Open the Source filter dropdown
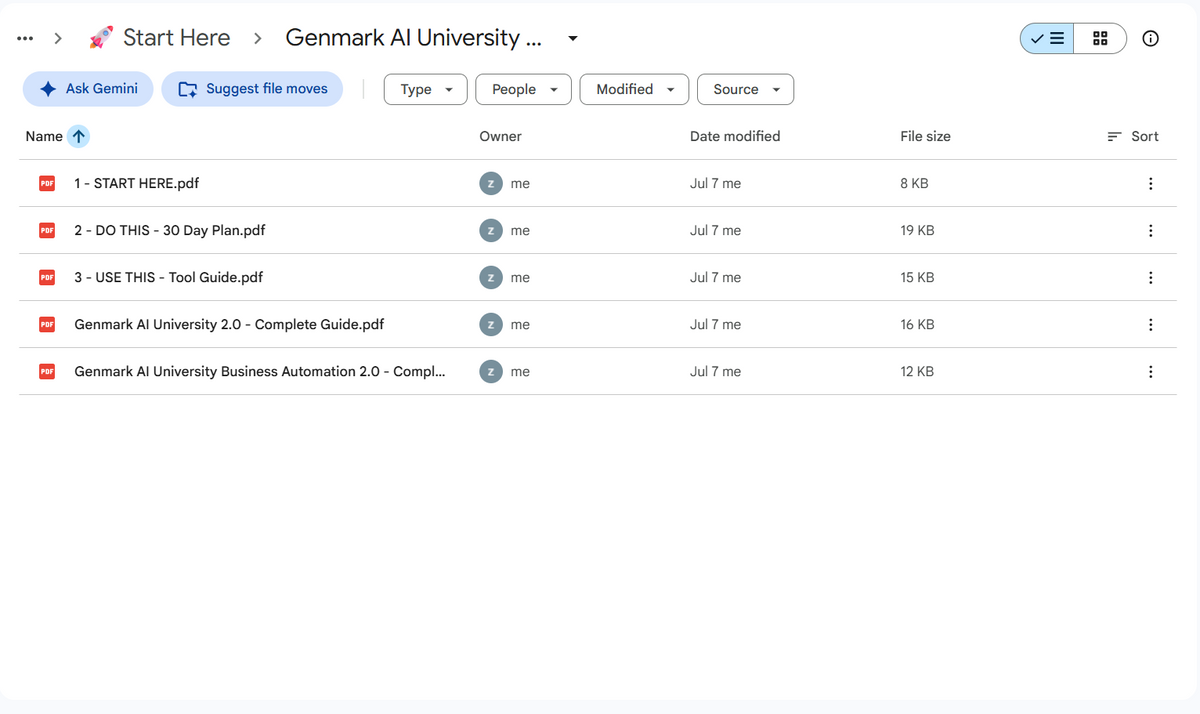The width and height of the screenshot is (1200, 714). [745, 89]
